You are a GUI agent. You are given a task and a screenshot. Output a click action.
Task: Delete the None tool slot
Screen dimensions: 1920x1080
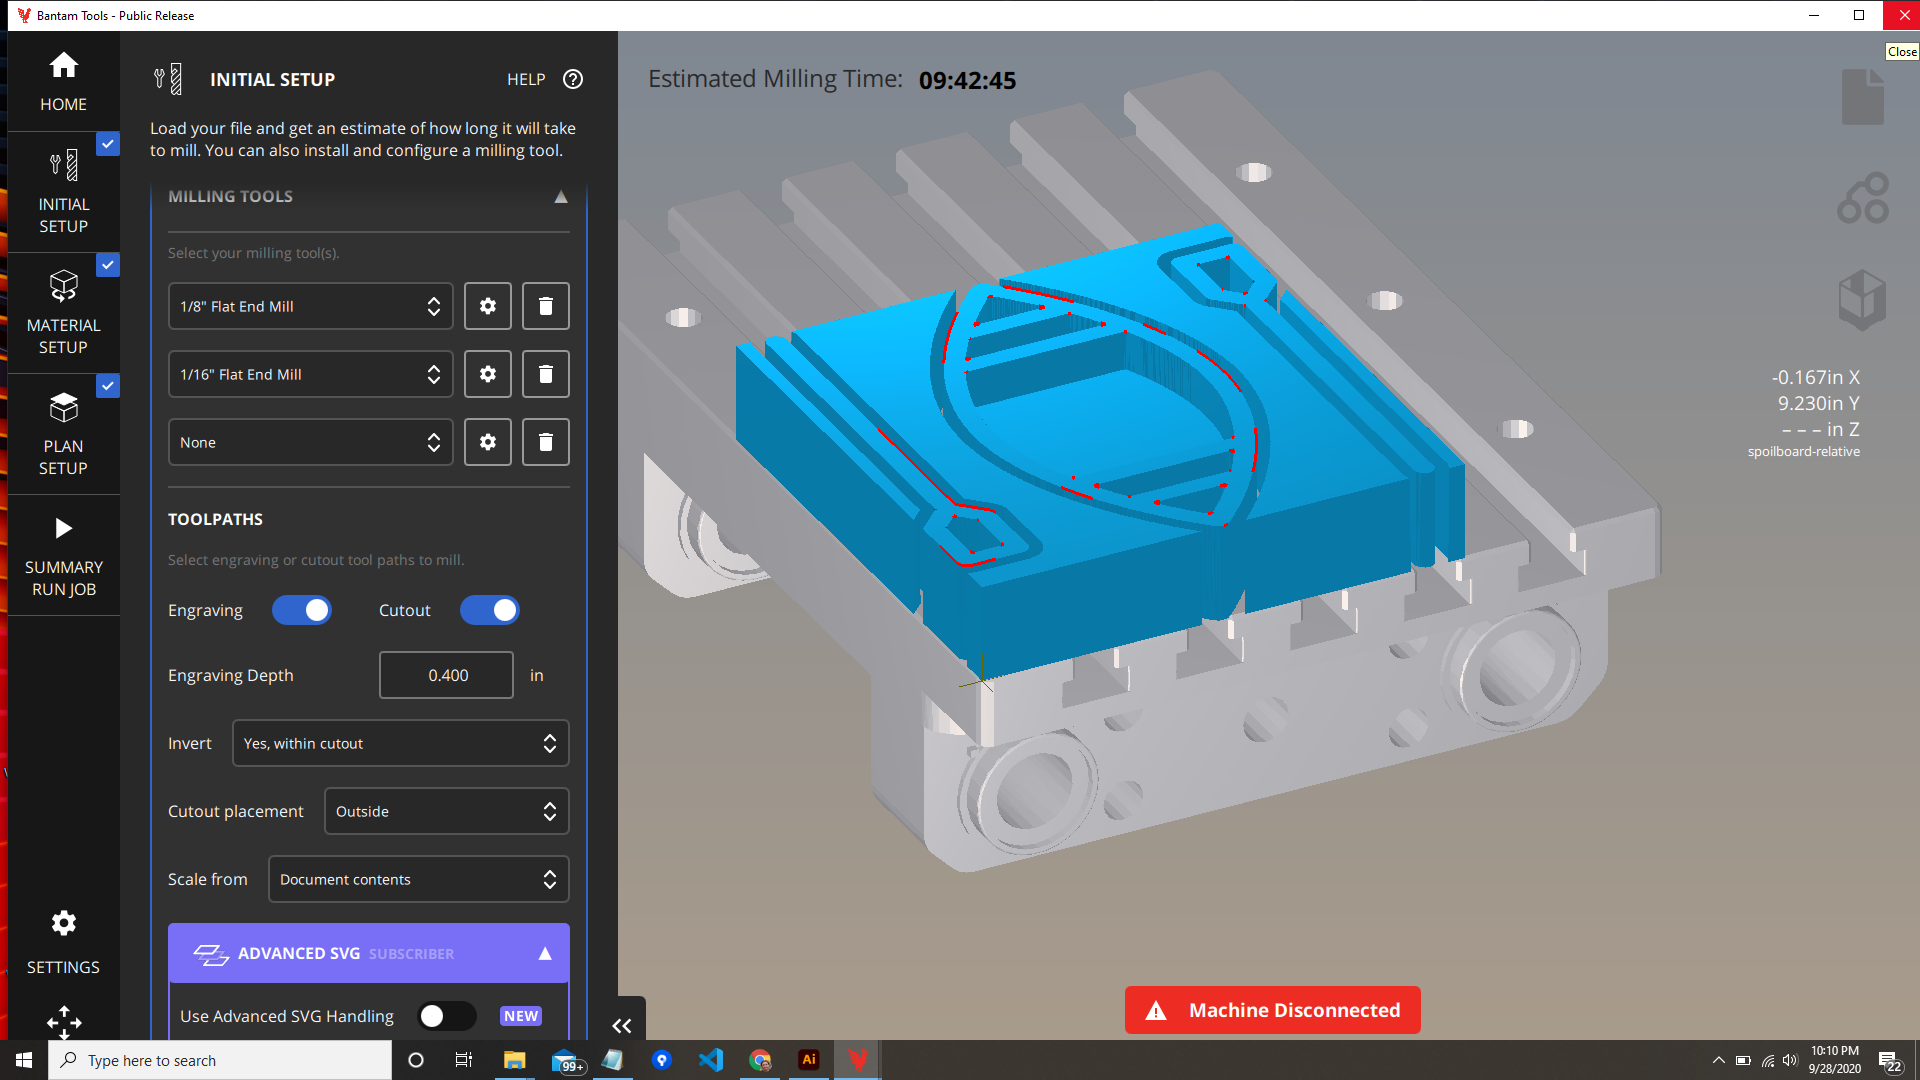pos(546,442)
